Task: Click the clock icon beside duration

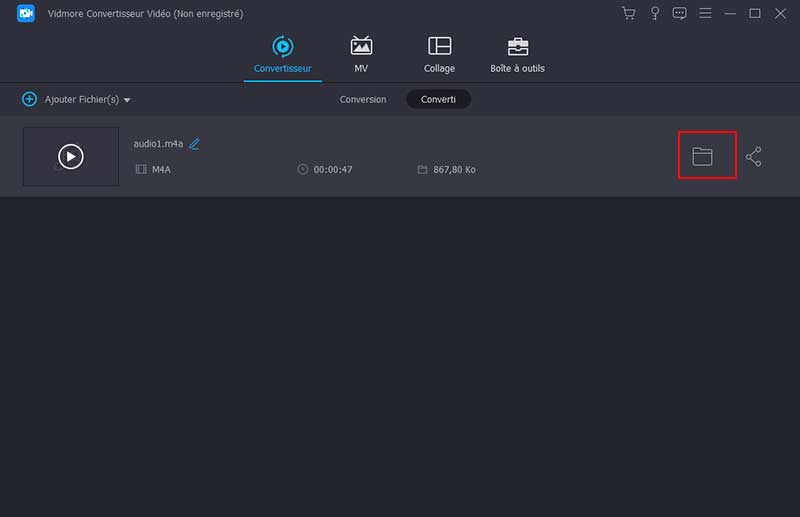Action: (x=303, y=169)
